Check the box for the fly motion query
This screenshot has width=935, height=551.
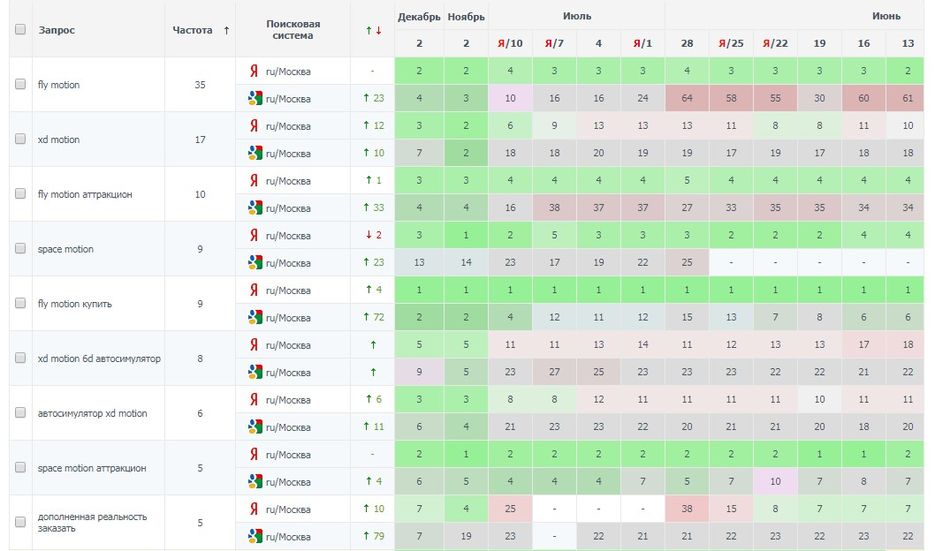pyautogui.click(x=20, y=85)
